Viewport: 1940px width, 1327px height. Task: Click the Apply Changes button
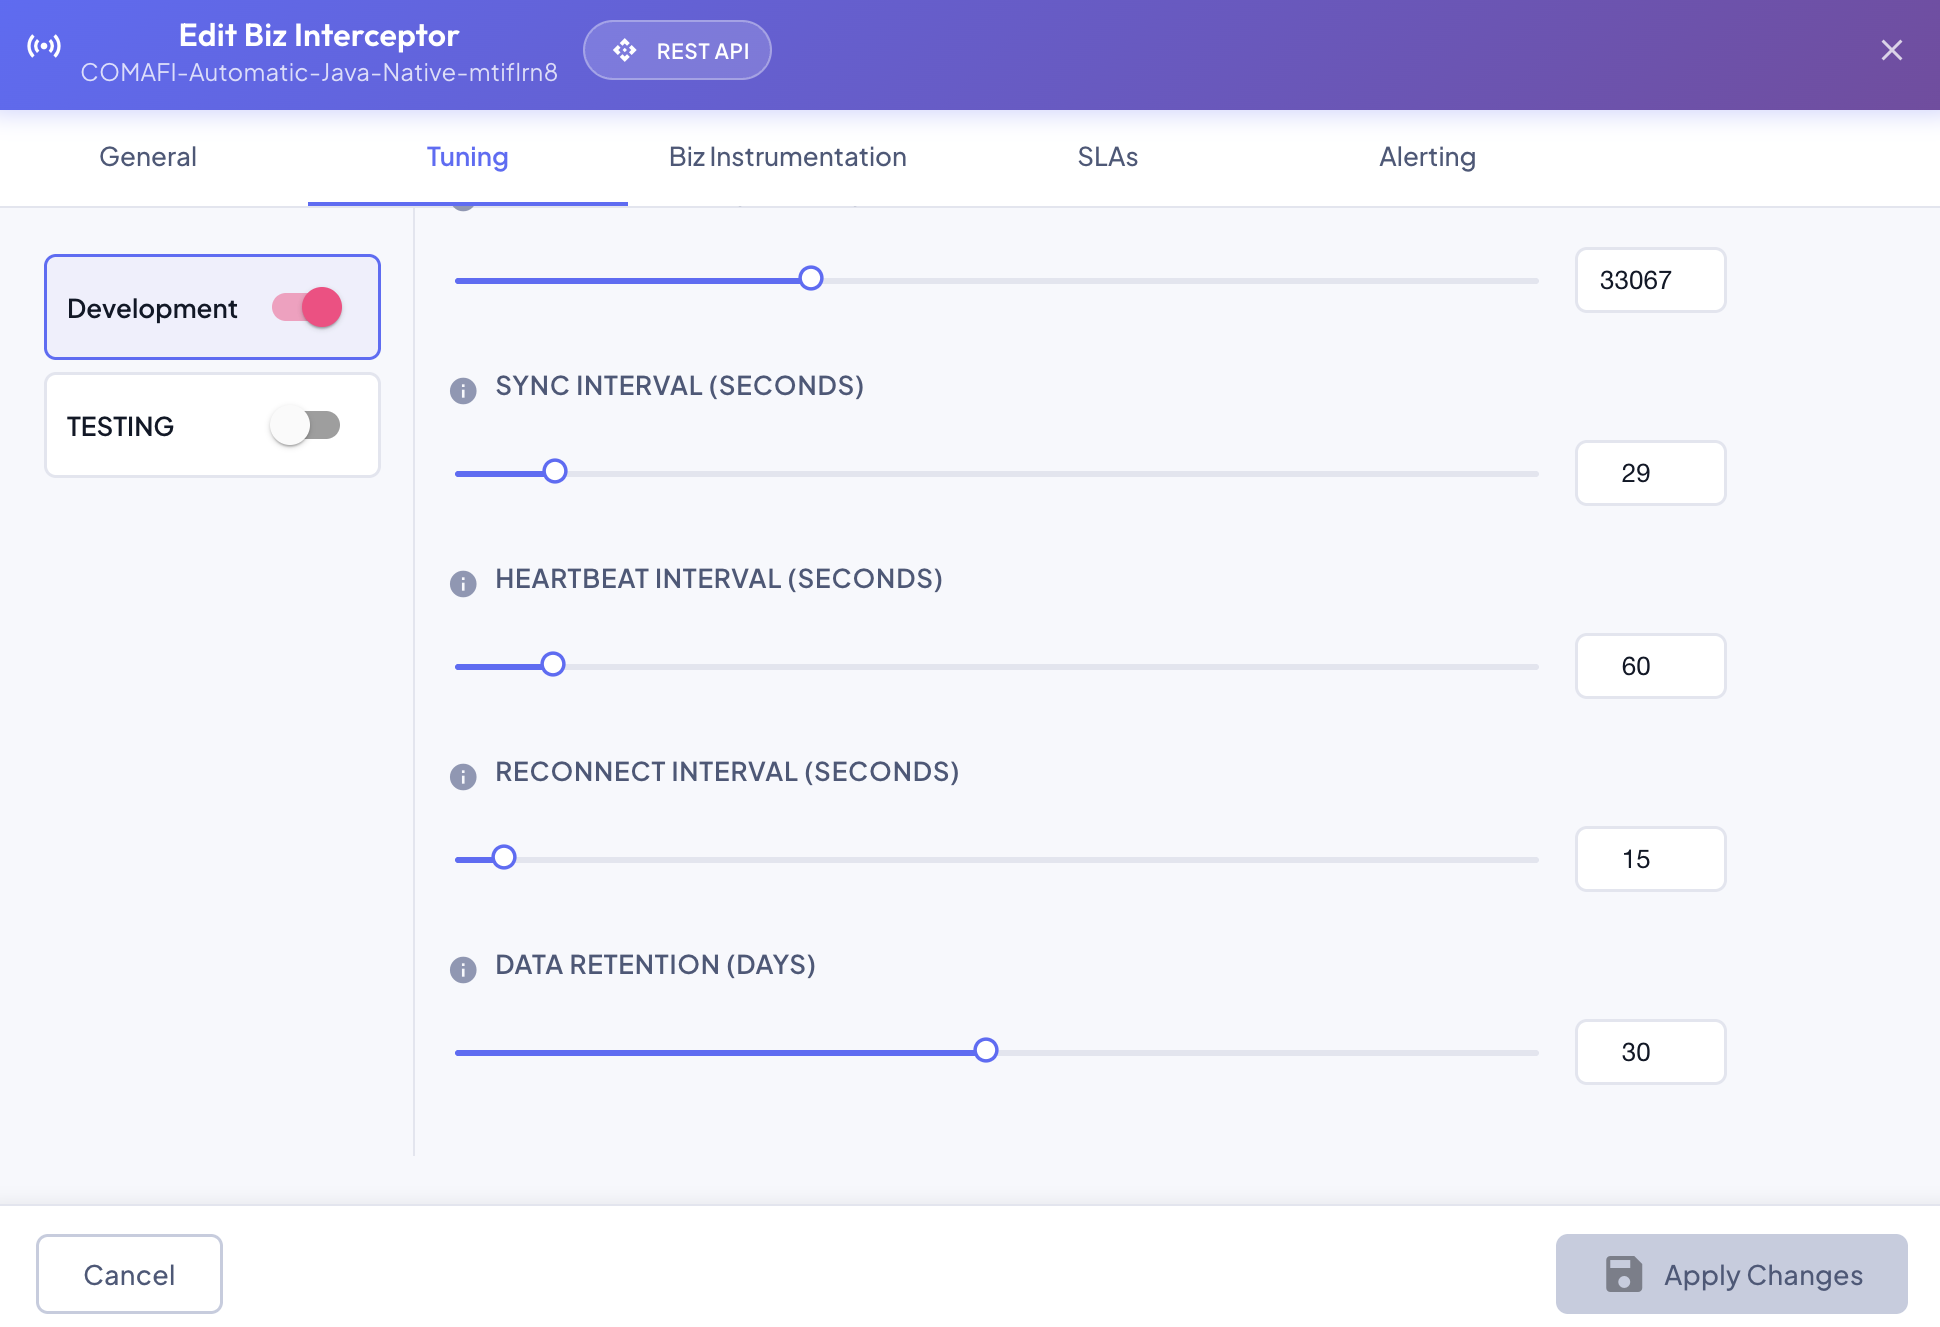1731,1274
